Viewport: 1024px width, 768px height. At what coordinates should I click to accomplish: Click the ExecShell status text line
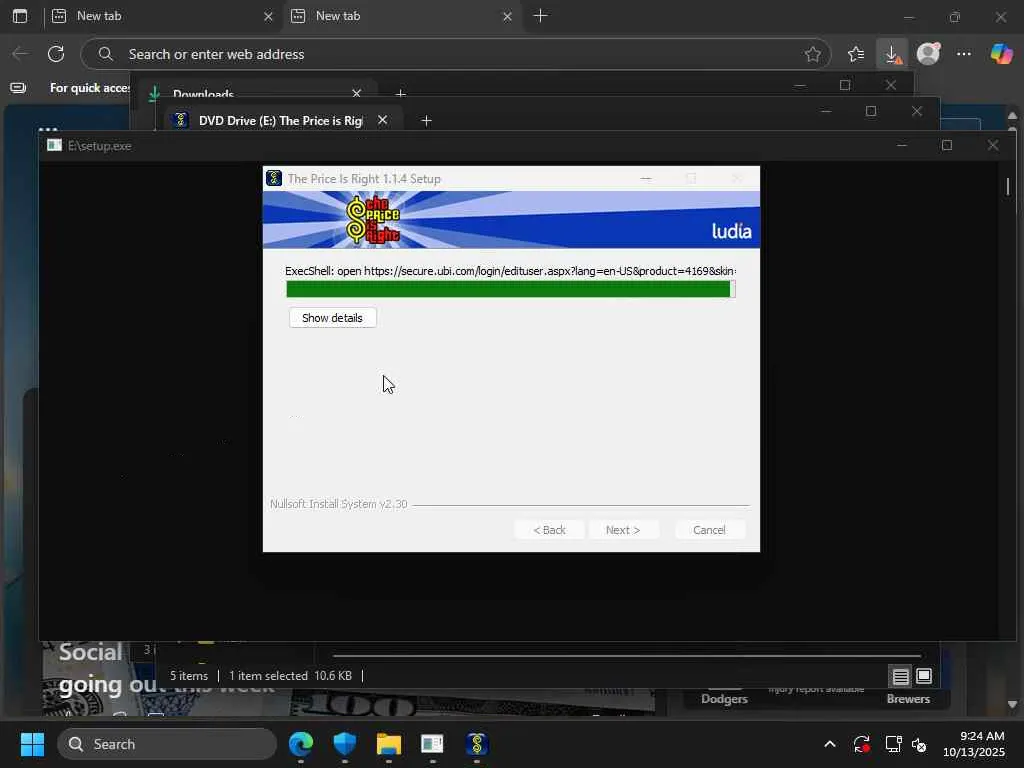click(511, 270)
